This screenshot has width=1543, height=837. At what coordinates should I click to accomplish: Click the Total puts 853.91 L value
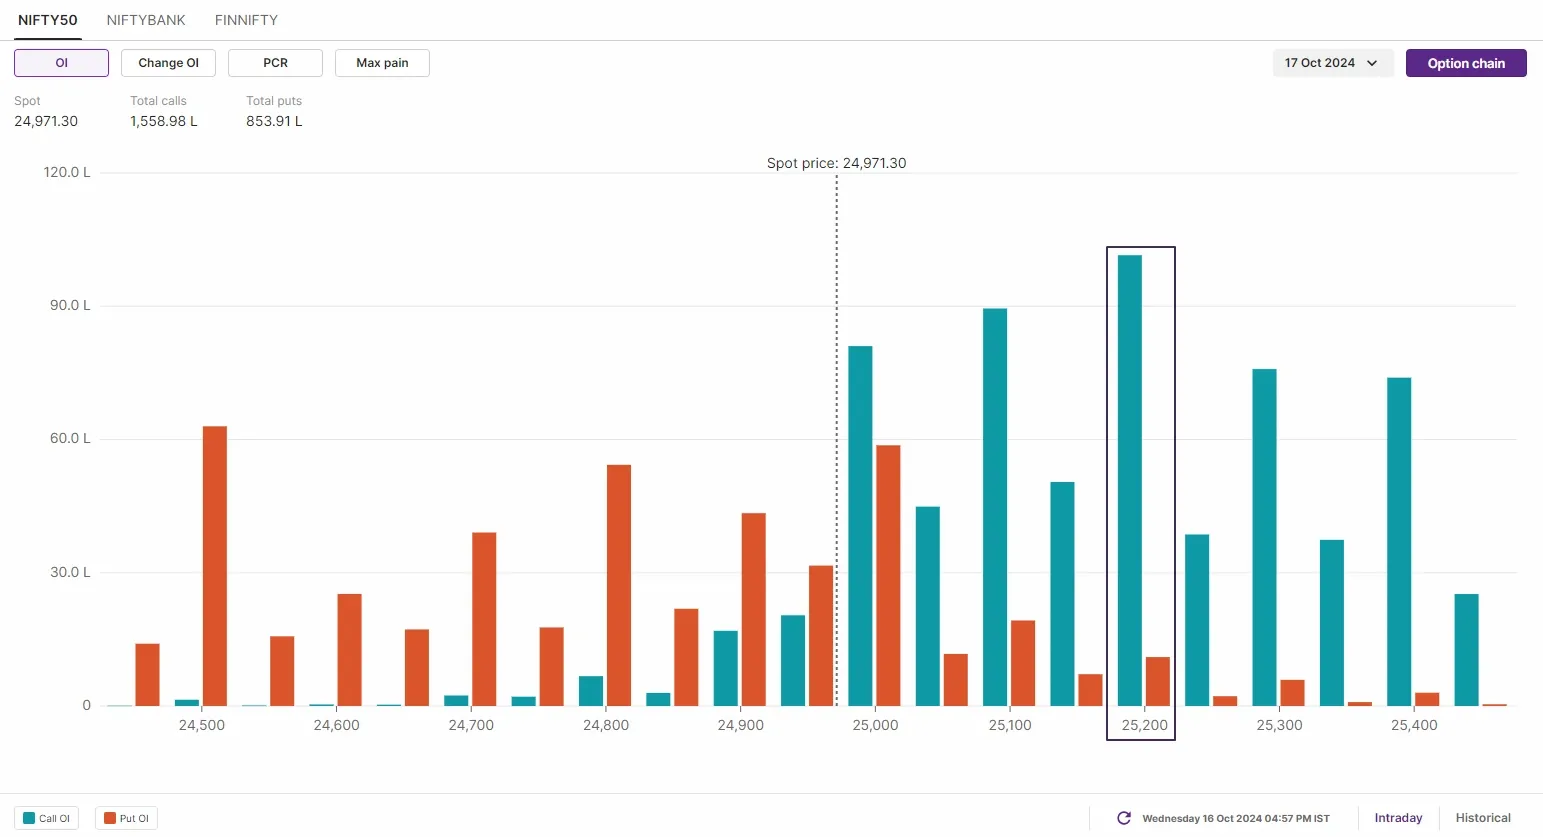(274, 121)
